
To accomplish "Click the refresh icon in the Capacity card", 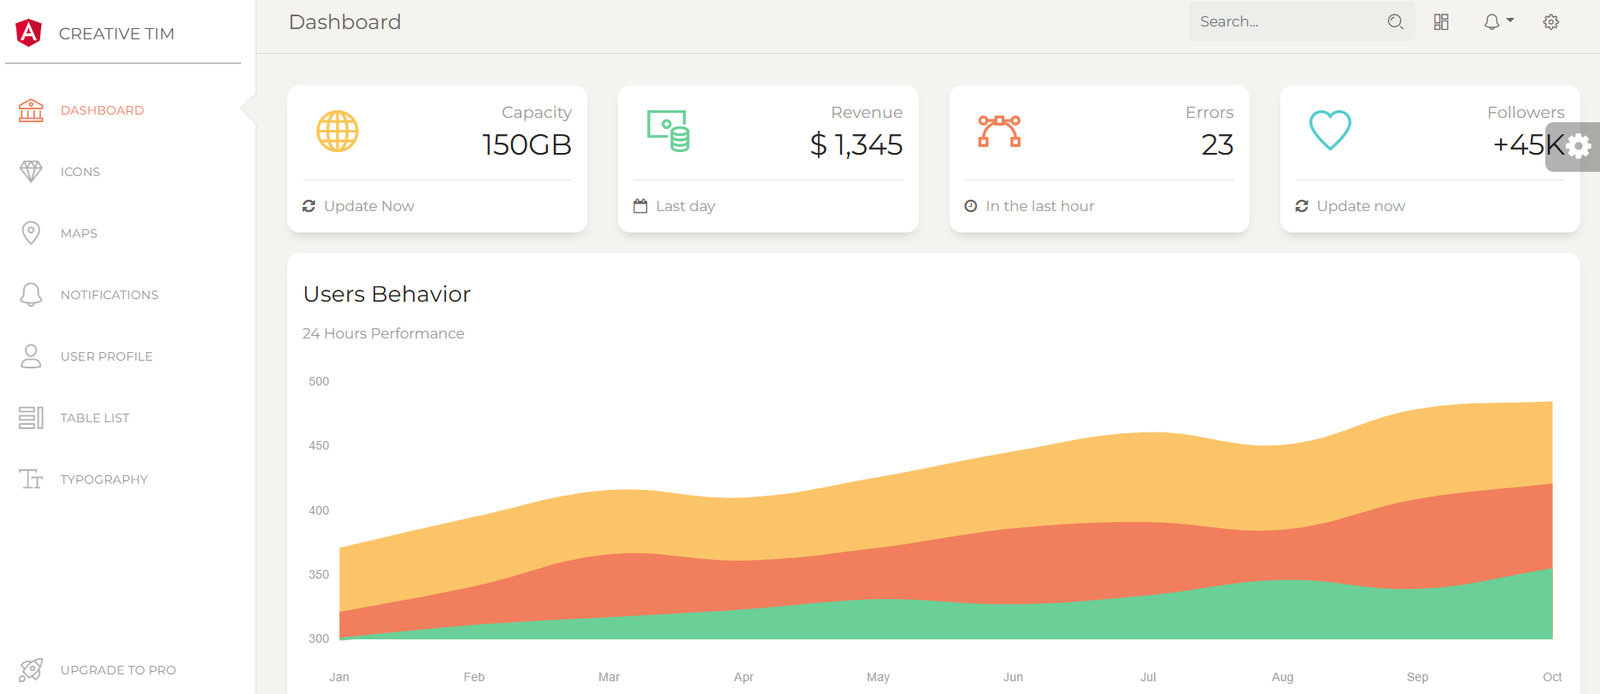I will 309,206.
